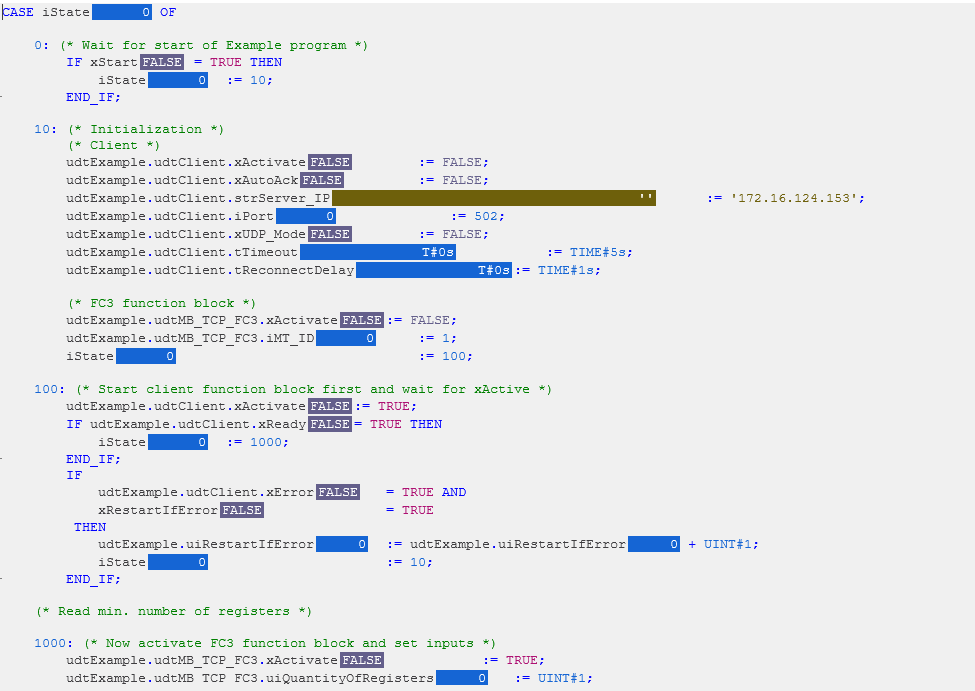Toggle the udtClient.xReady FALSE value
This screenshot has width=975, height=691.
(x=329, y=424)
